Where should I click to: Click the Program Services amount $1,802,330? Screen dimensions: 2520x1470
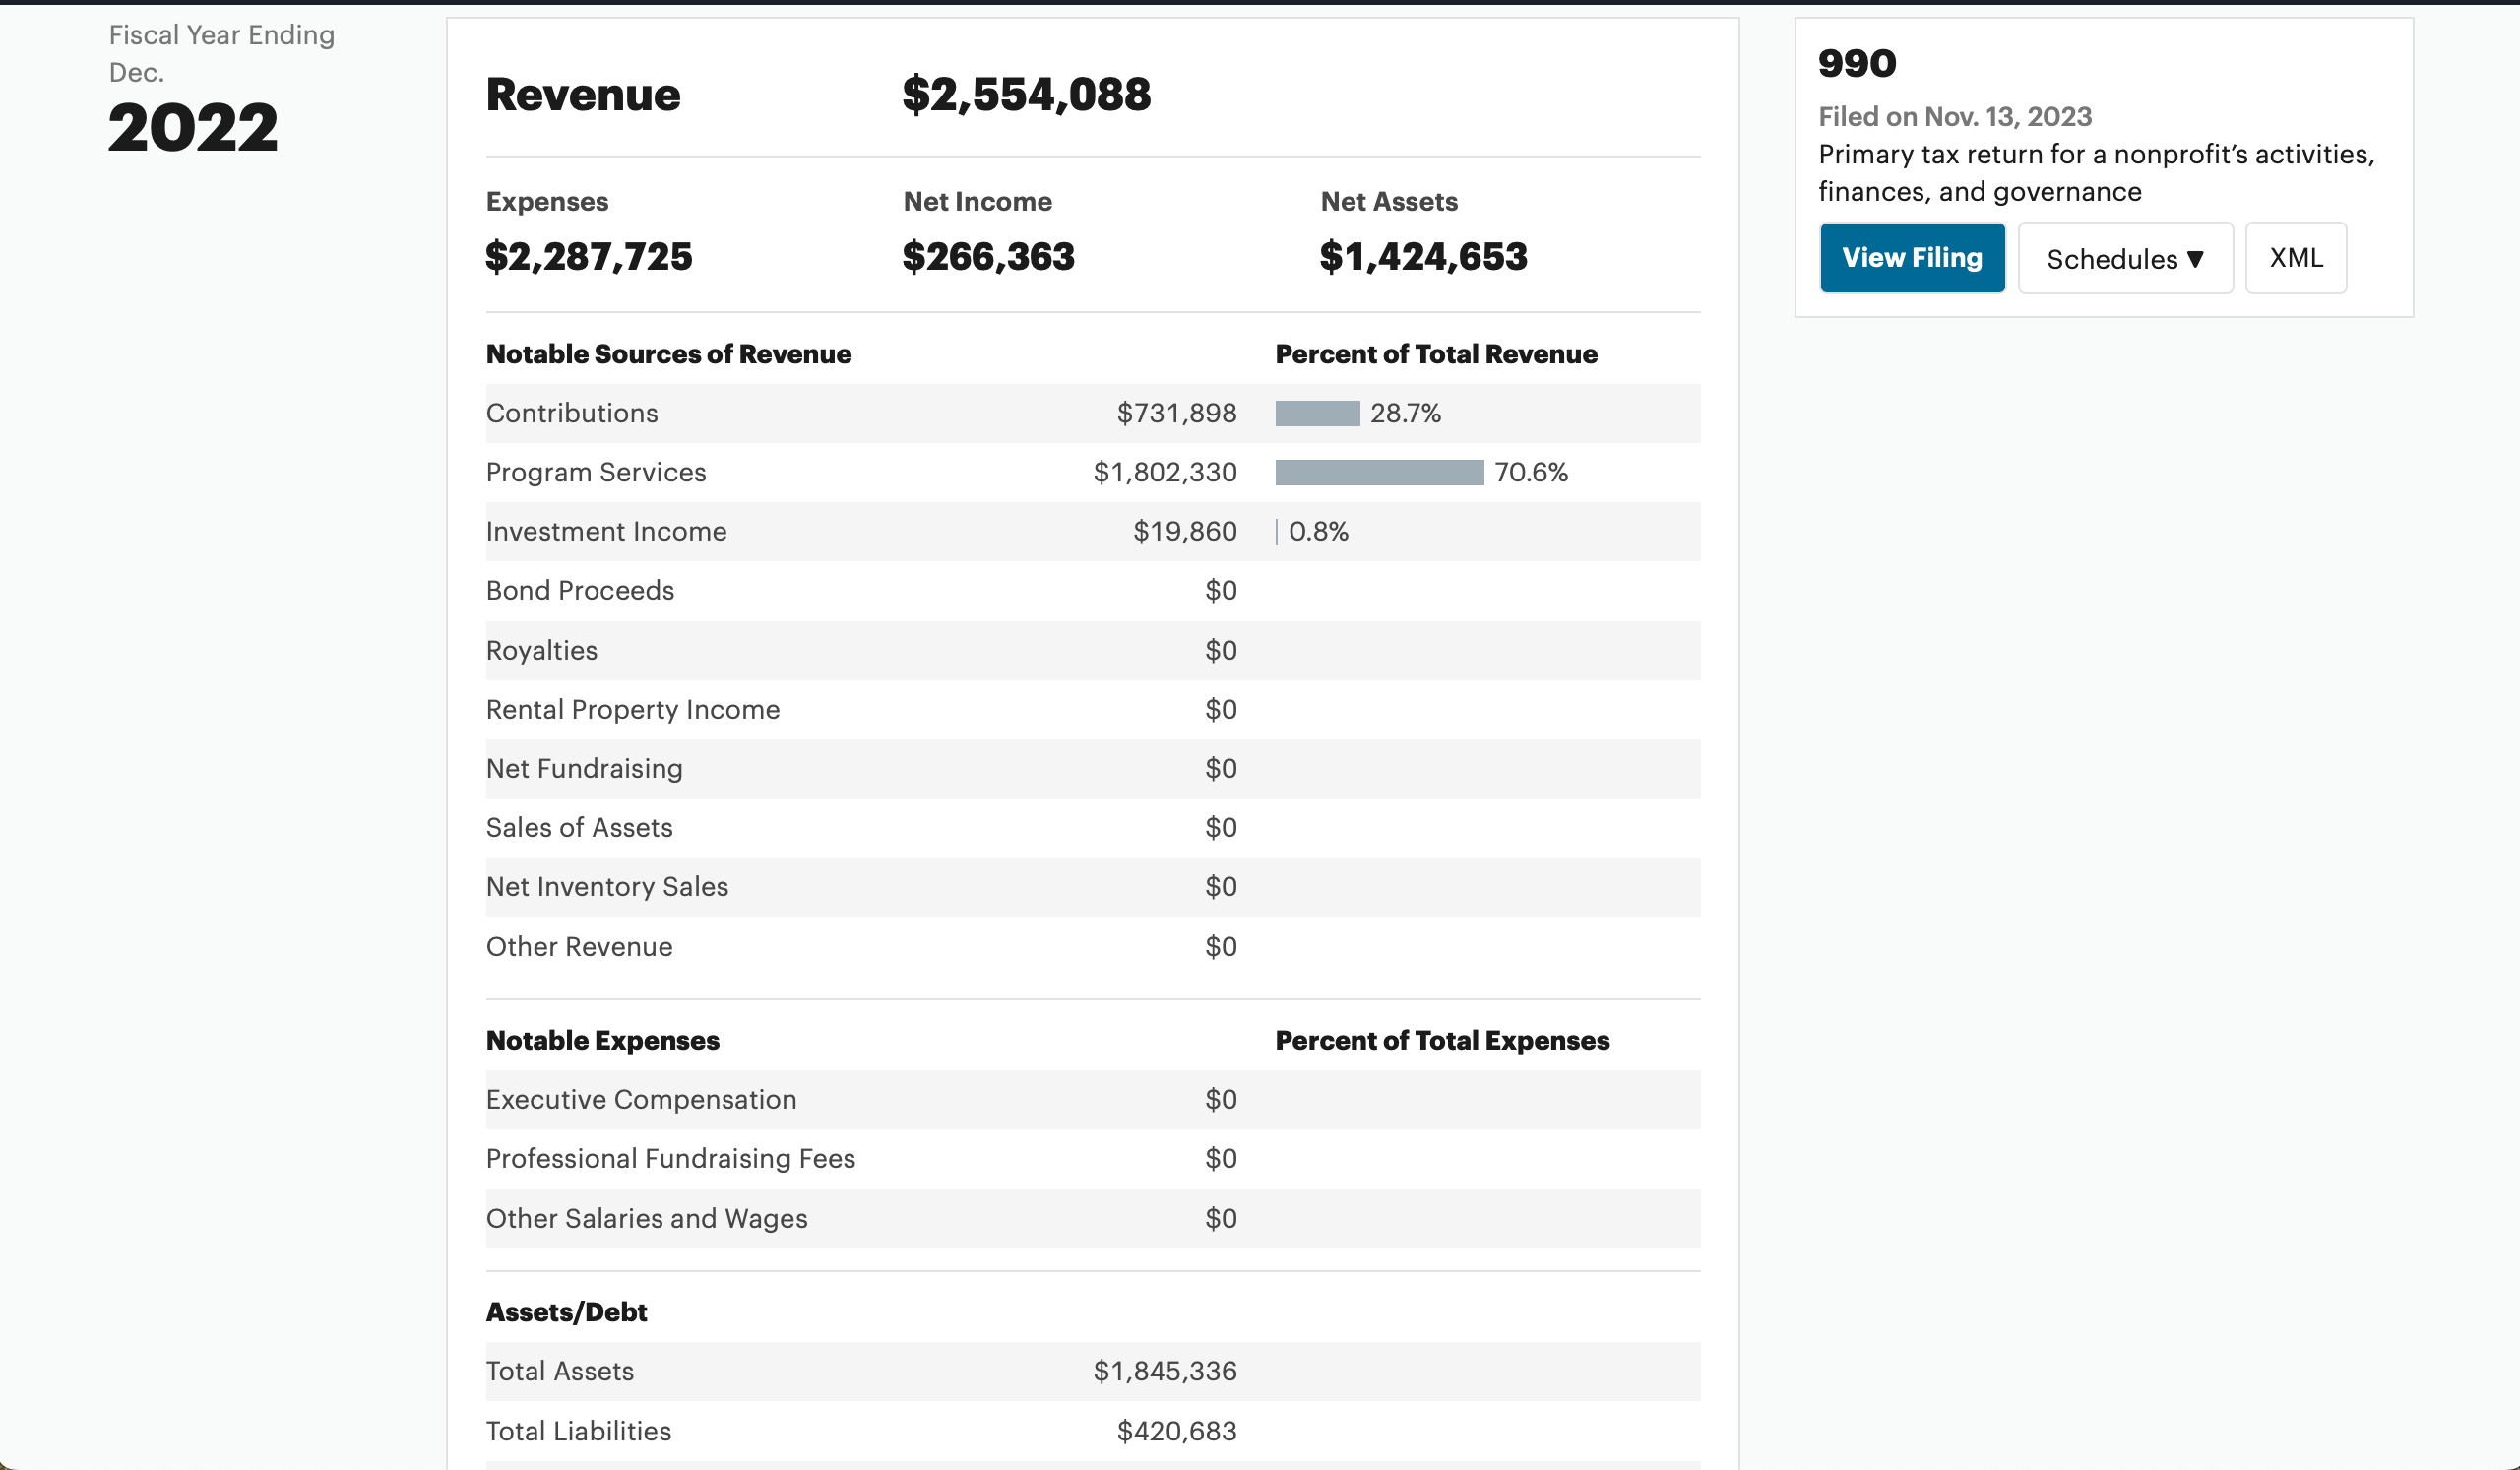coord(1165,472)
